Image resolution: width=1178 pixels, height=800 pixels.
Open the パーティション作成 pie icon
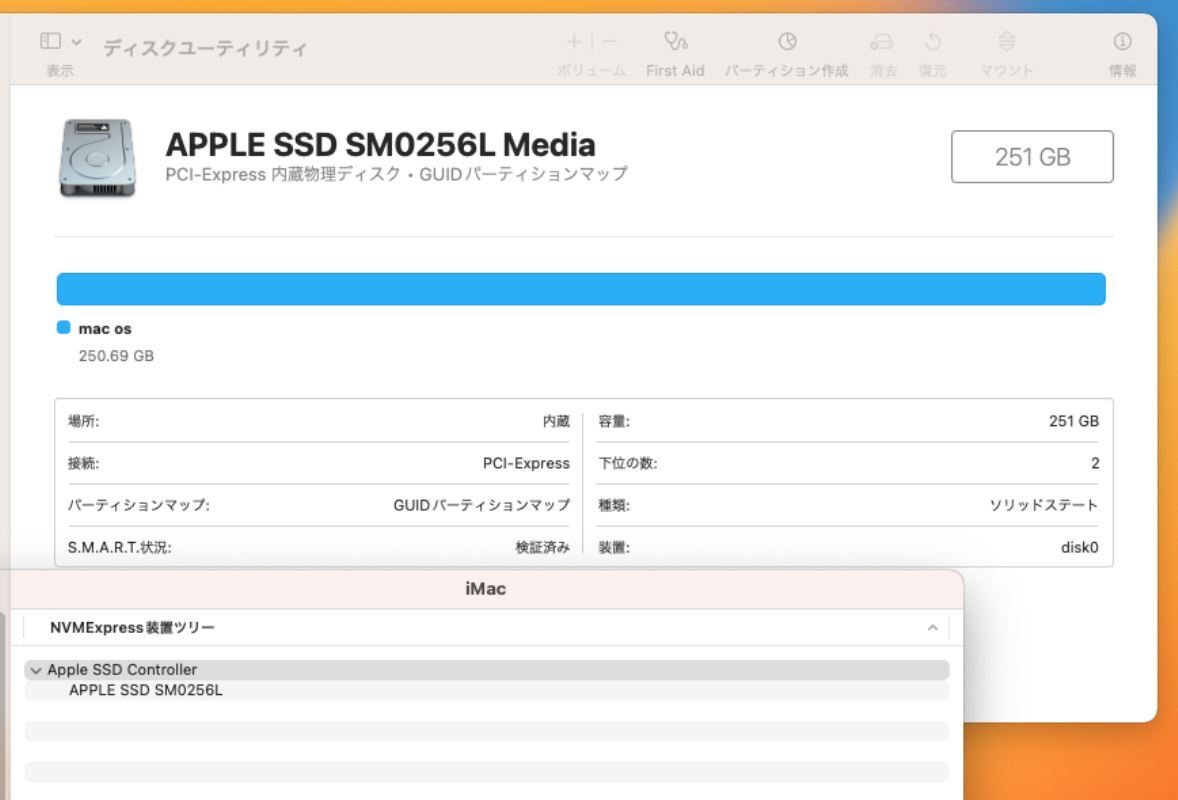pyautogui.click(x=787, y=41)
